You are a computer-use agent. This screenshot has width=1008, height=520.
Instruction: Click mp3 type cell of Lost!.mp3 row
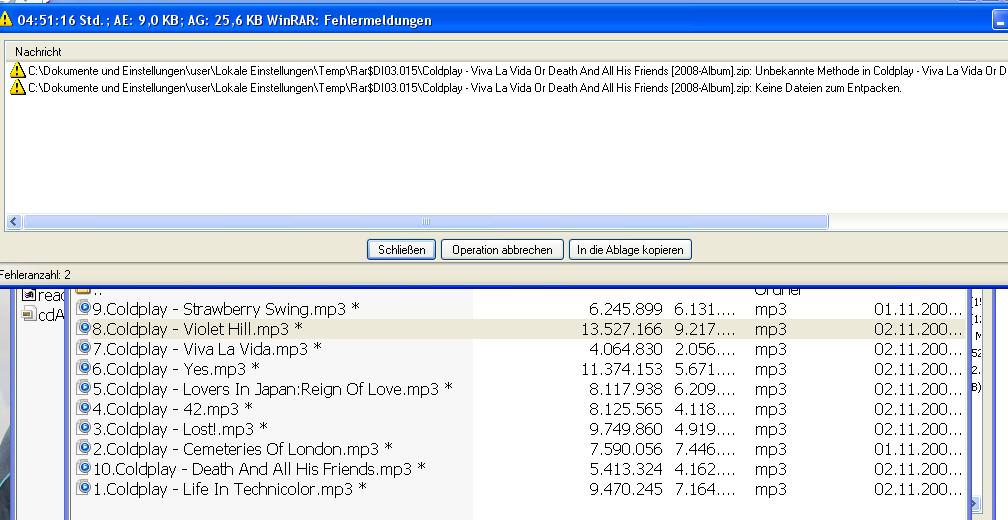[770, 429]
